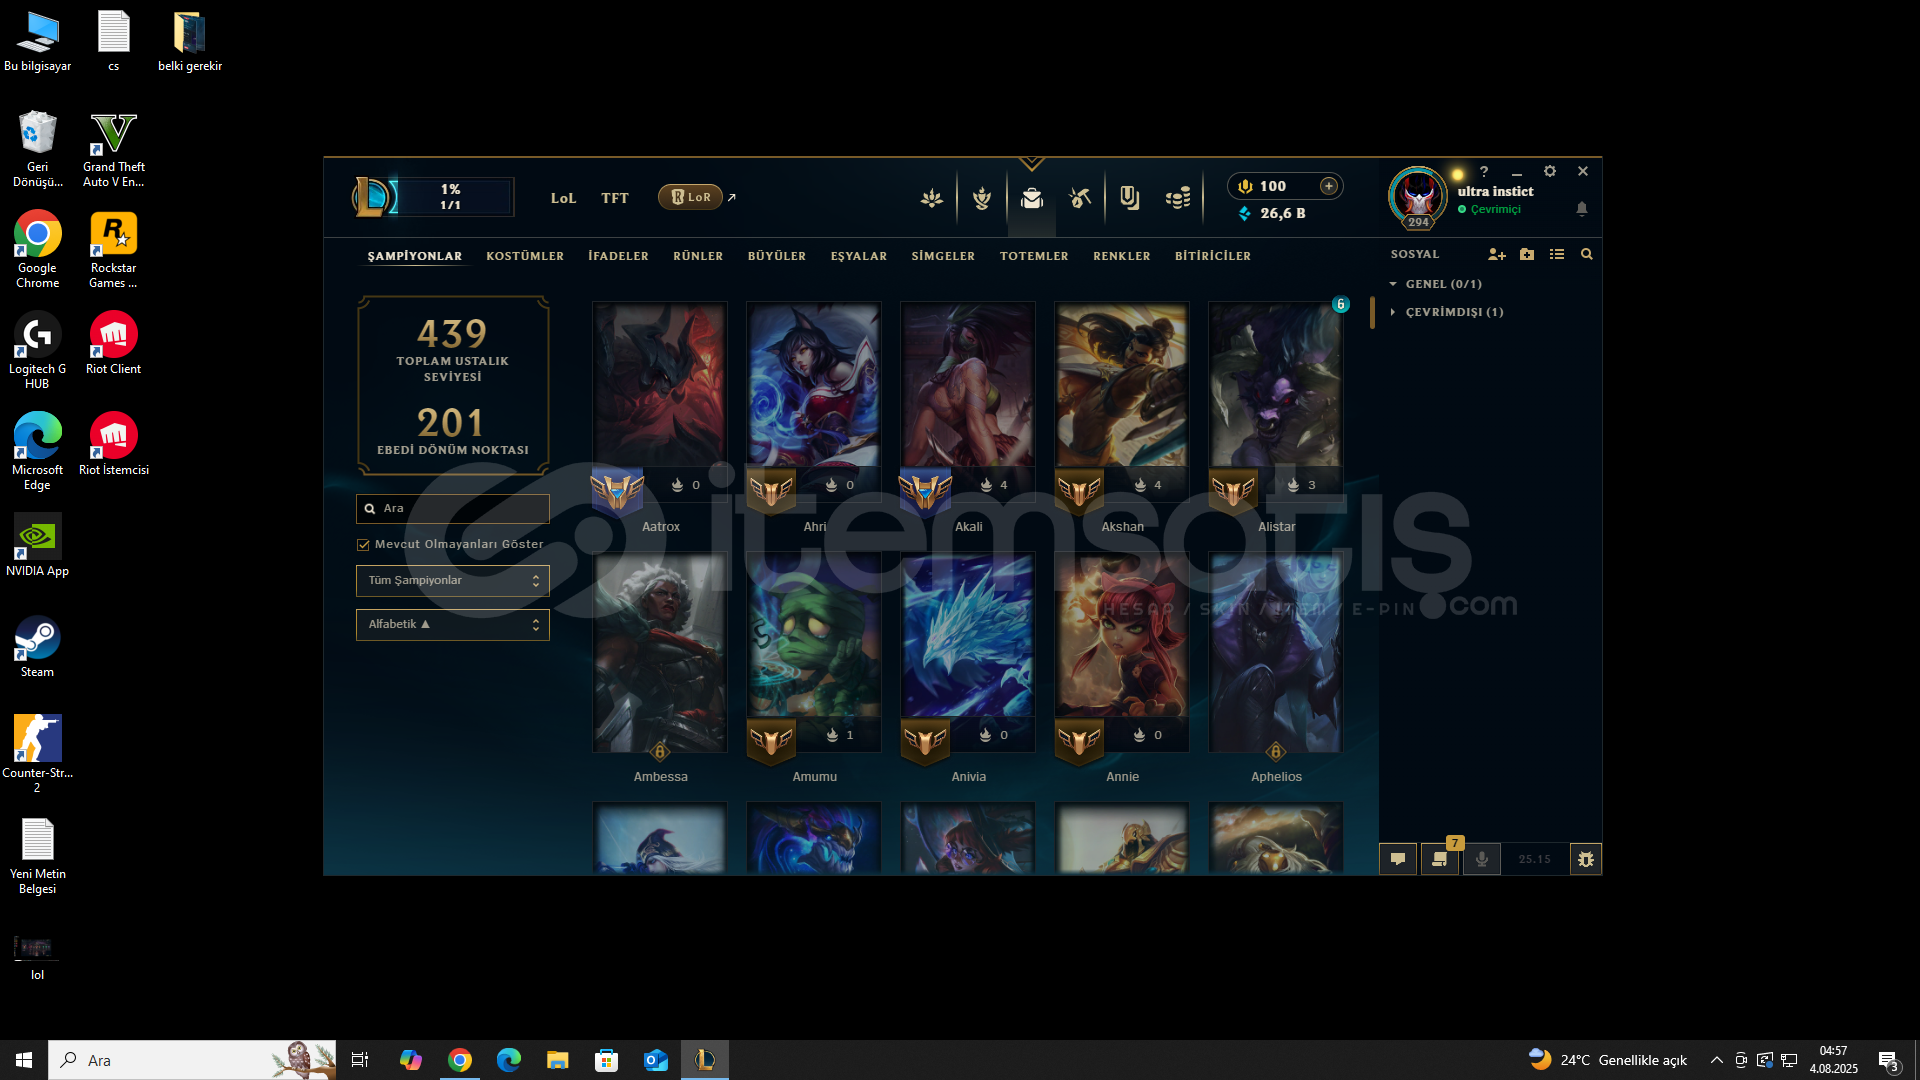
Task: Open the Amumu champion card
Action: tap(814, 652)
